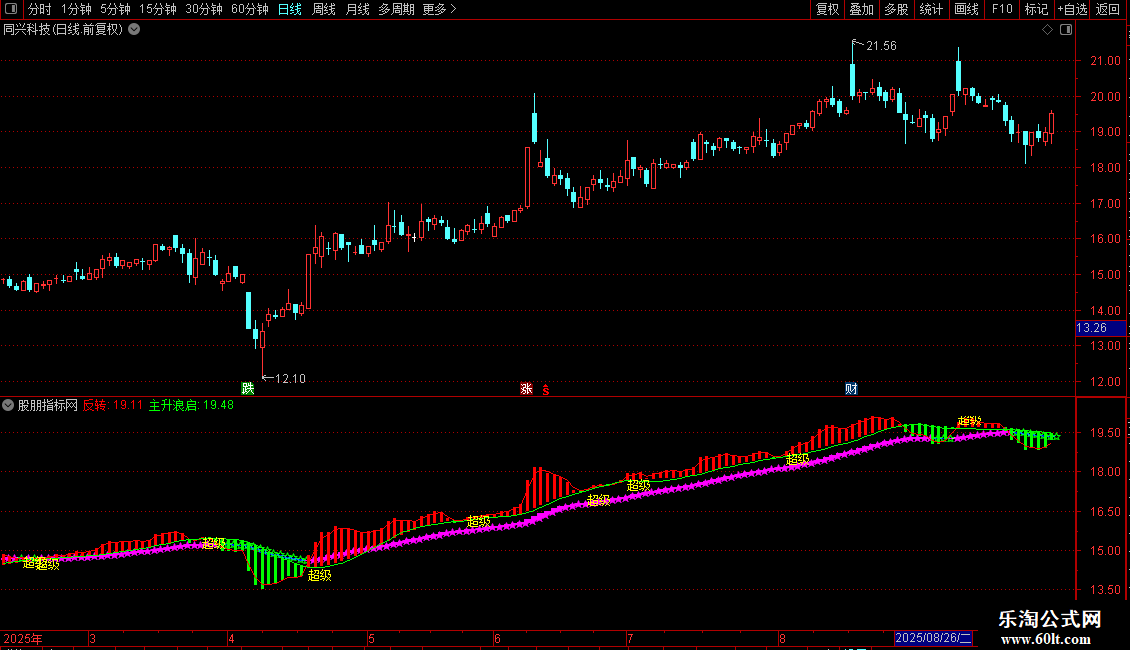The height and width of the screenshot is (650, 1130).
Task: Click the 12.10 low price label
Action: [290, 378]
